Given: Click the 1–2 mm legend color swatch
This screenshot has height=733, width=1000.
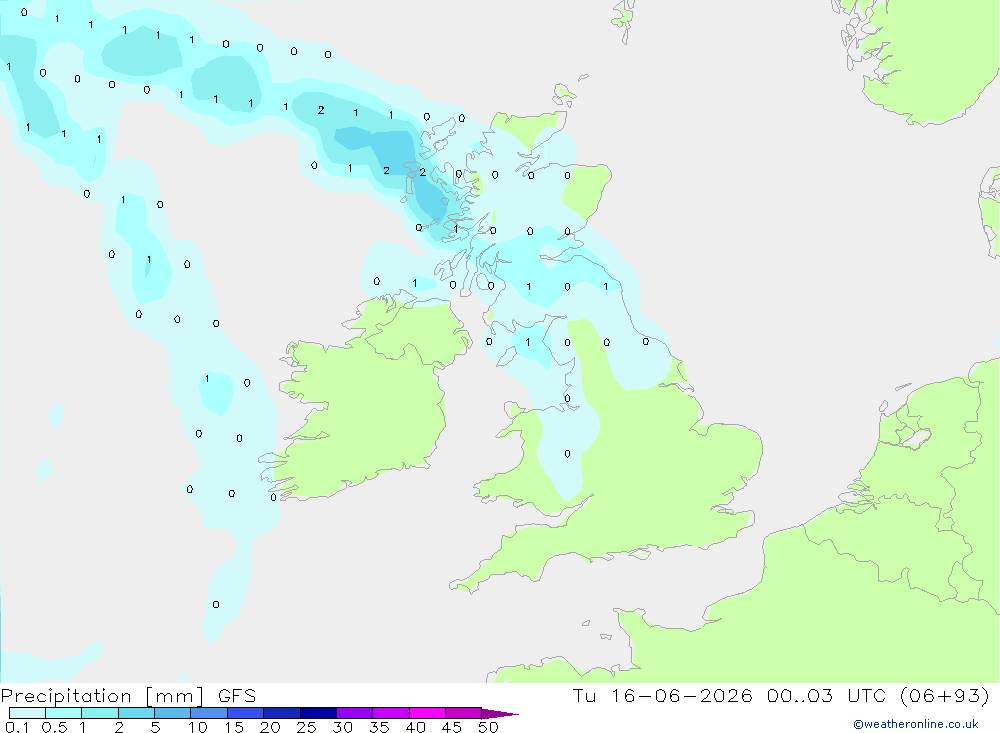Looking at the screenshot, I should point(100,713).
